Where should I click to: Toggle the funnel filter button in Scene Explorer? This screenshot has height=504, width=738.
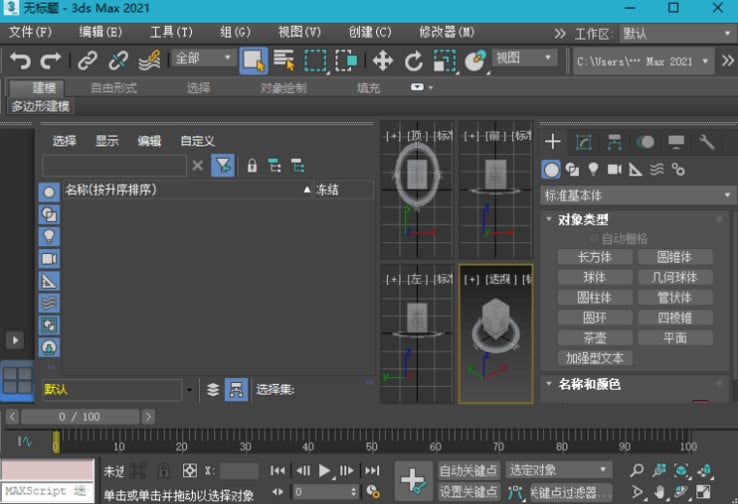click(x=223, y=166)
